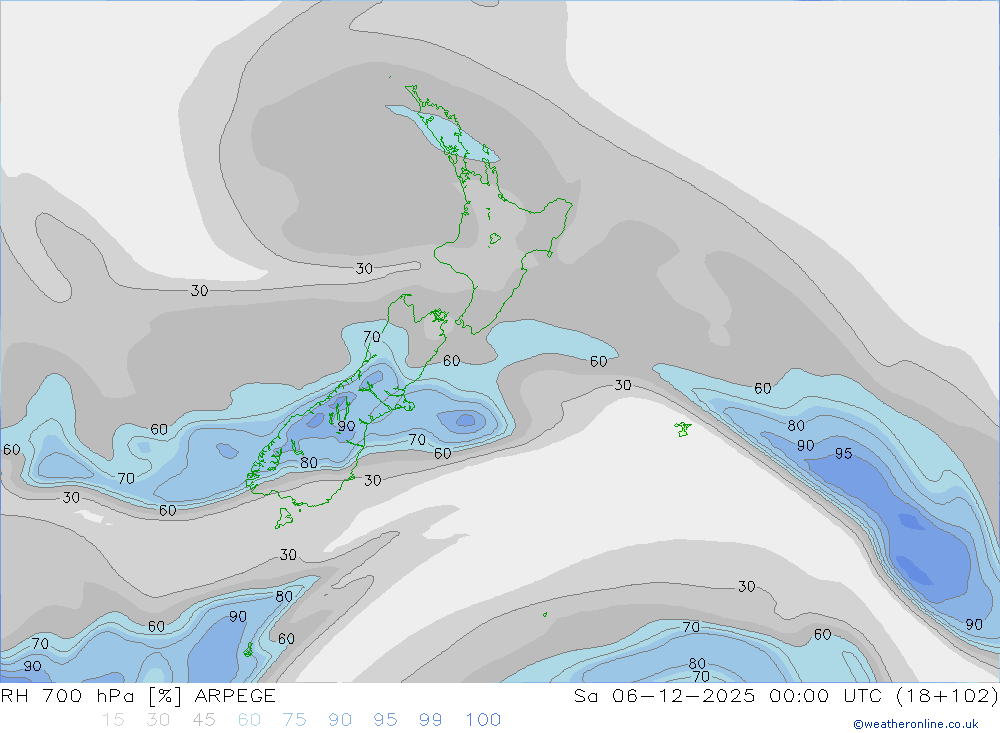Click legend value 60
The height and width of the screenshot is (733, 1000).
click(x=249, y=720)
